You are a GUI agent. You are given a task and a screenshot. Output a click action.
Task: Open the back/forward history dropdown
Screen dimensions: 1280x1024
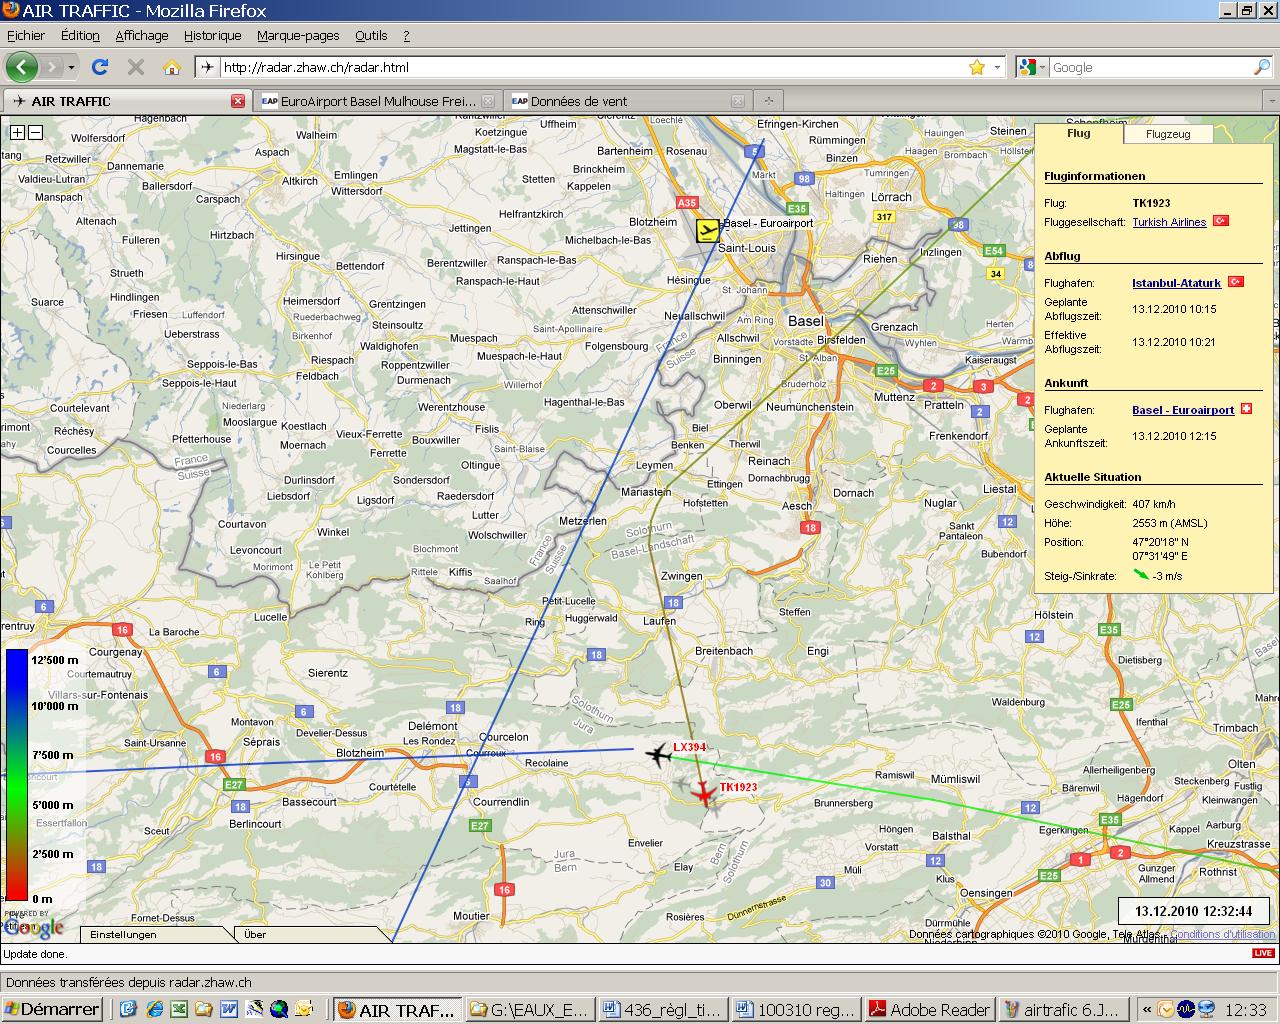pos(71,67)
